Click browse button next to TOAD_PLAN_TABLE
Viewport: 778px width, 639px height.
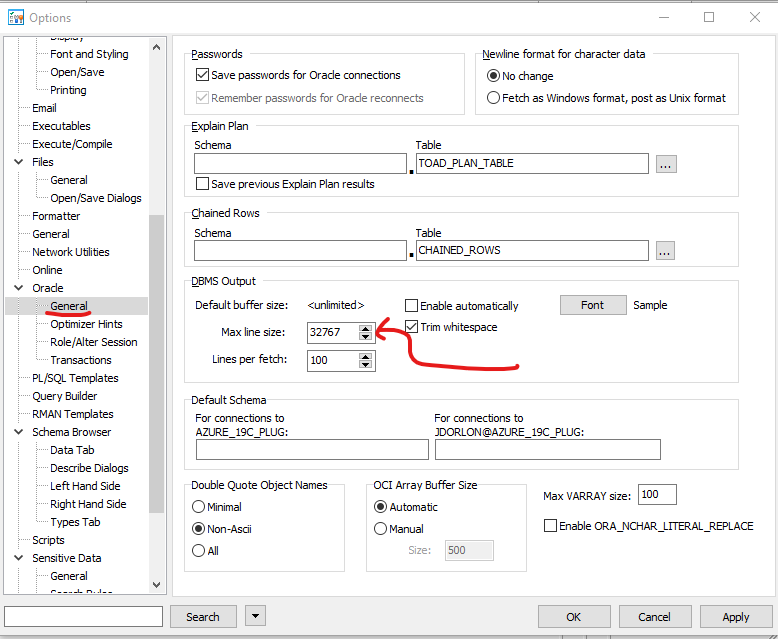coord(666,164)
